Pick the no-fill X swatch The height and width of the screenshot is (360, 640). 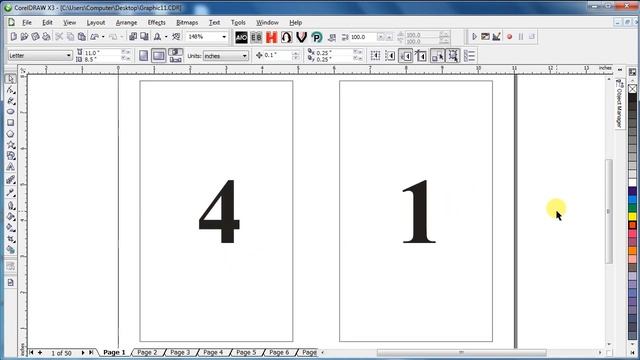pyautogui.click(x=632, y=89)
